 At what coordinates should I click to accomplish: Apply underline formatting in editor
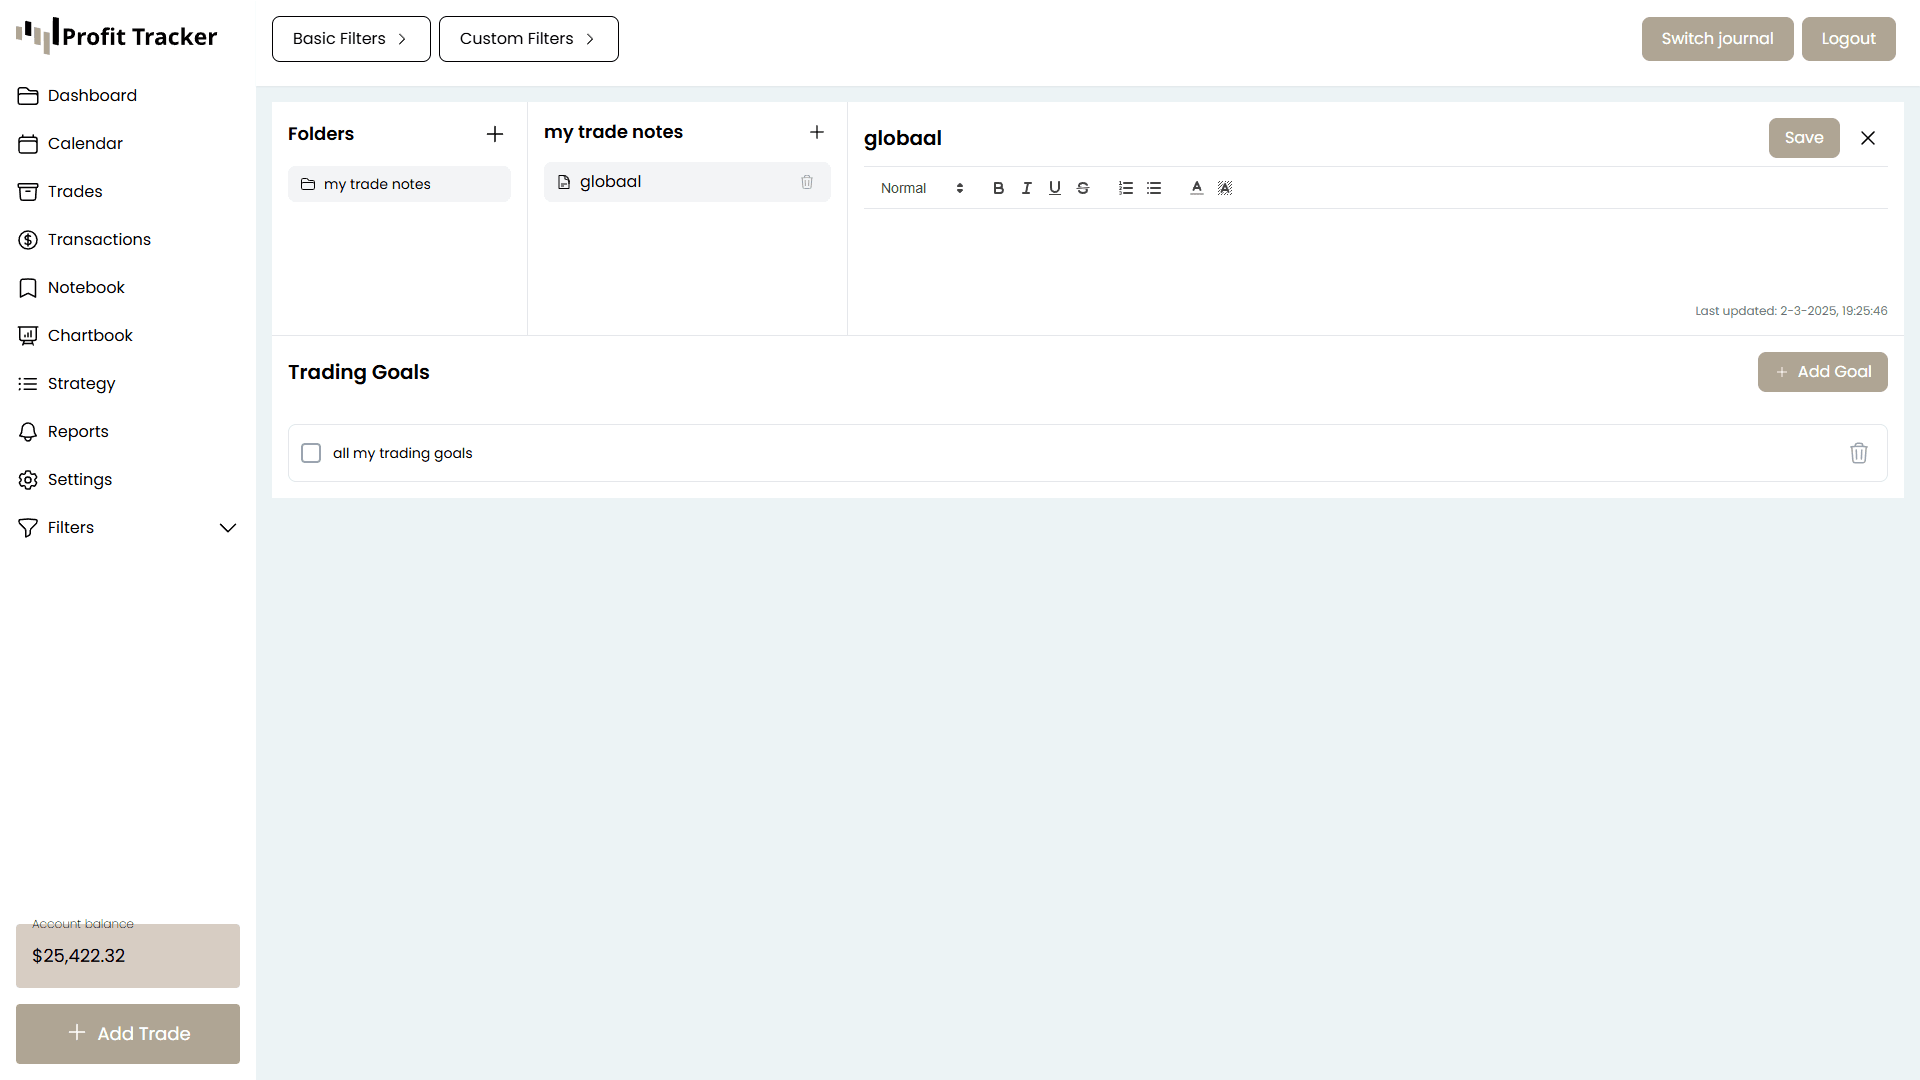click(x=1054, y=188)
